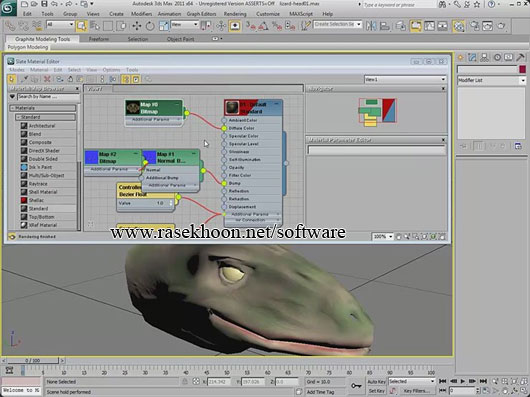The height and width of the screenshot is (397, 530).
Task: Collapse the Materials group in browser
Action: point(43,108)
